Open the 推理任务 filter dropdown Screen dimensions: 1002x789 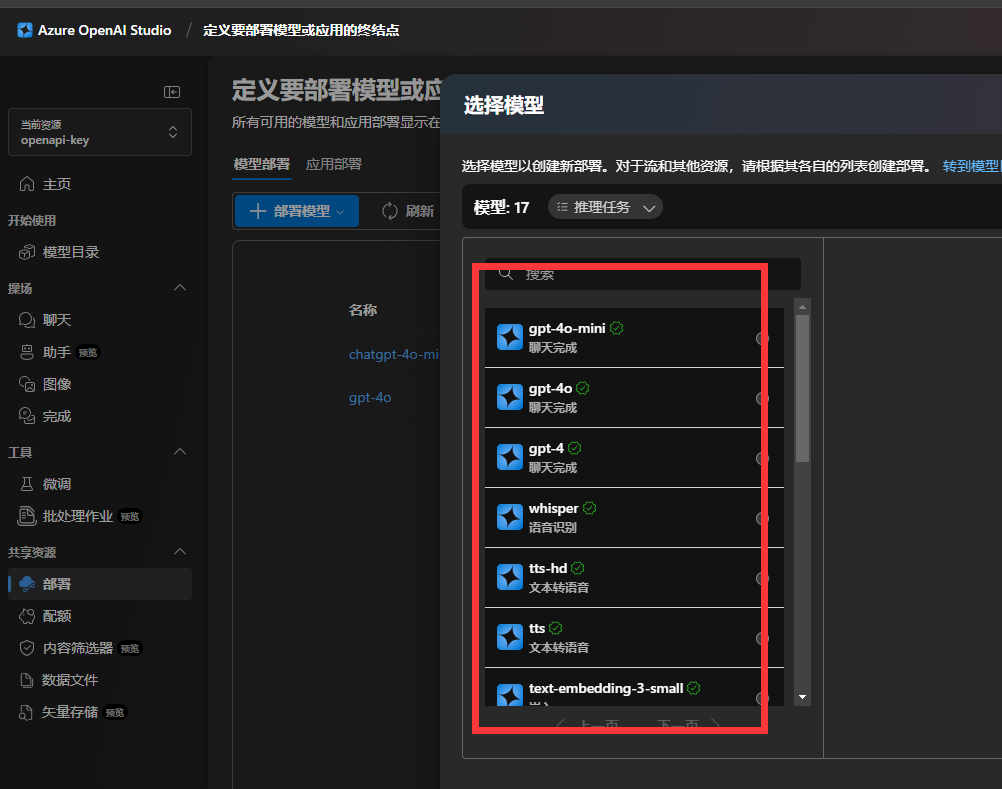click(605, 207)
